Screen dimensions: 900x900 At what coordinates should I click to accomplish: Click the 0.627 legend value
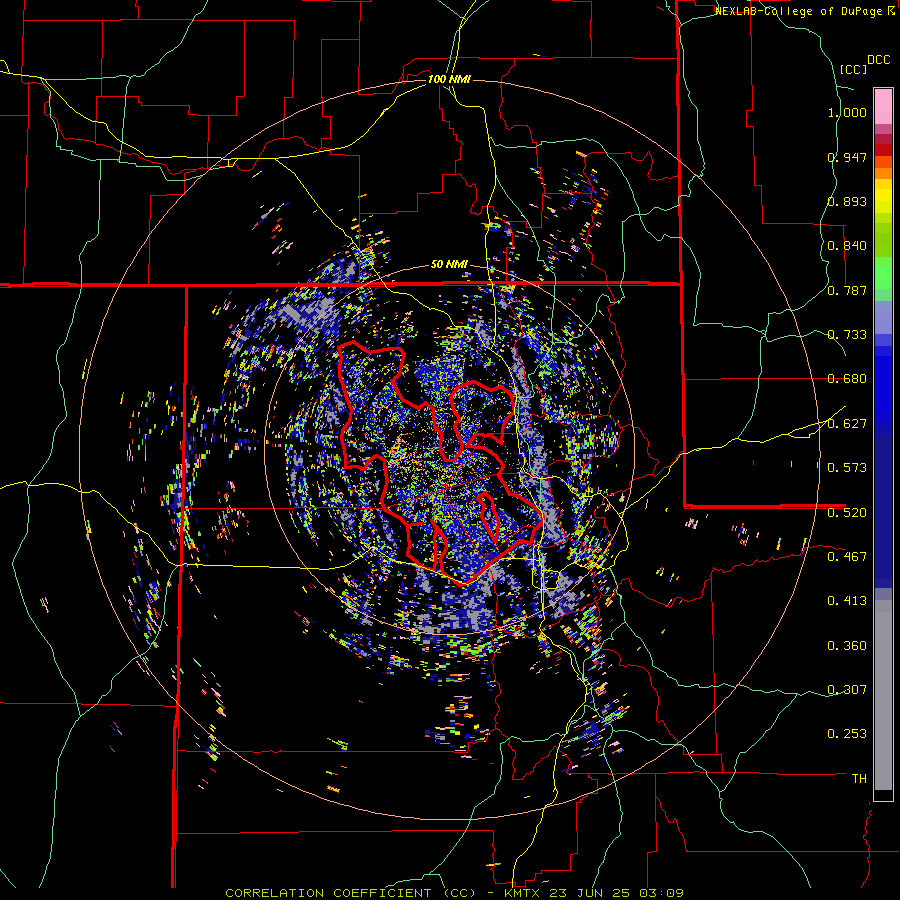847,423
